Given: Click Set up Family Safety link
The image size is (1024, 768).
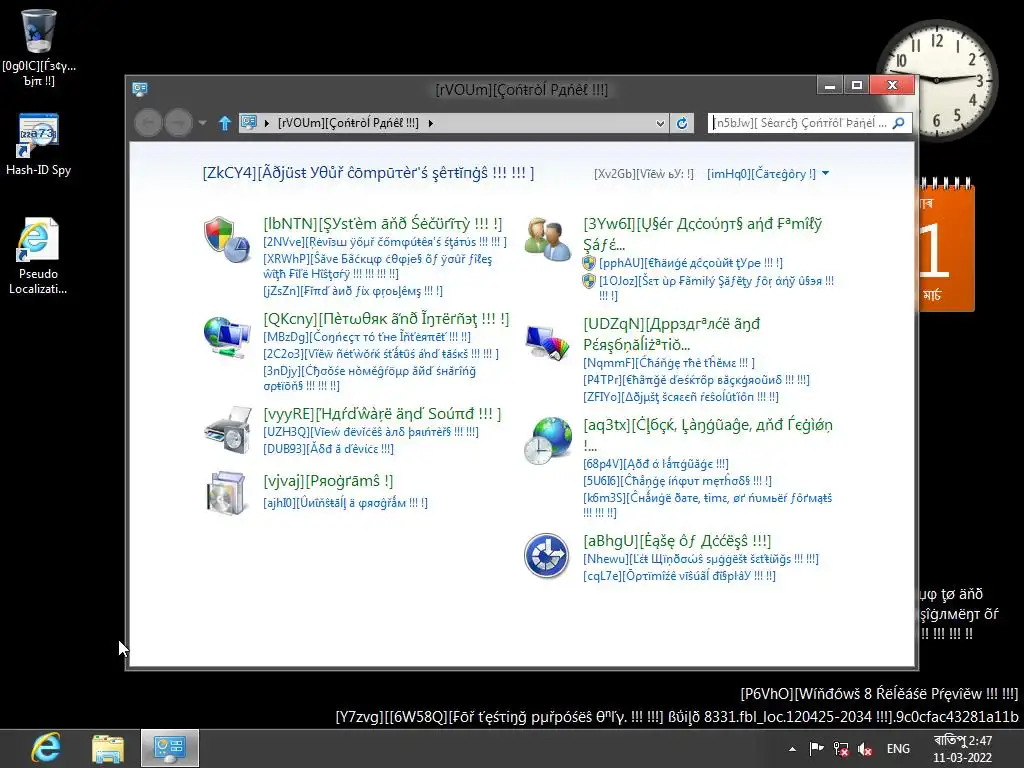Looking at the screenshot, I should point(716,287).
